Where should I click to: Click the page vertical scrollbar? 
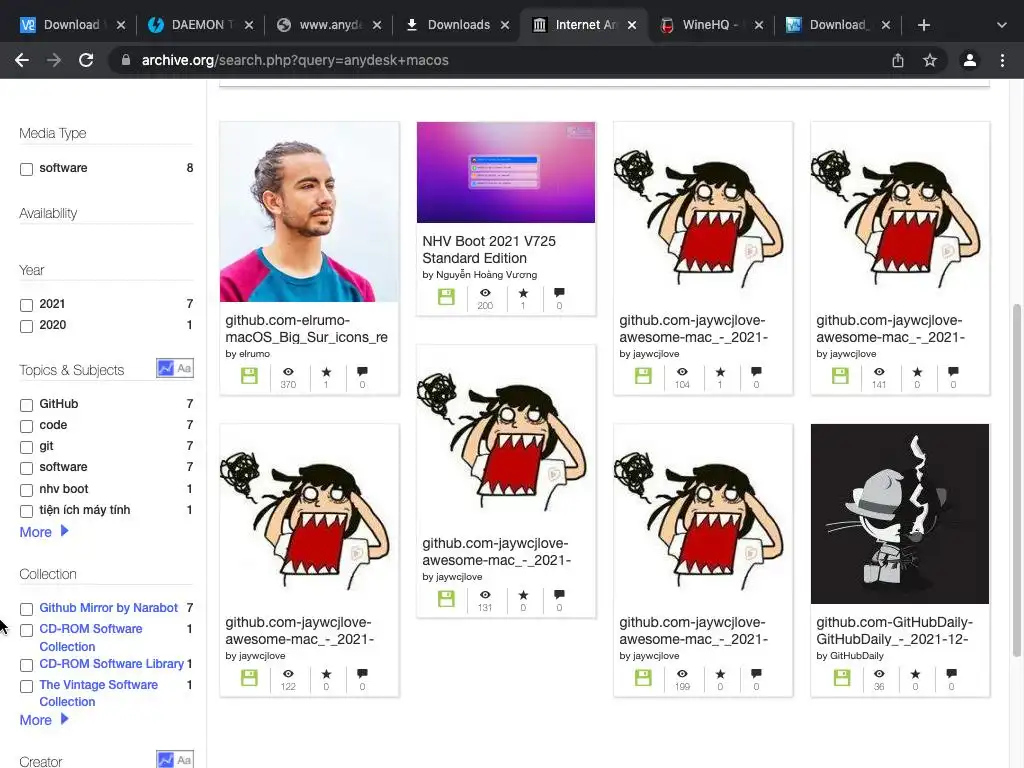(1017, 480)
